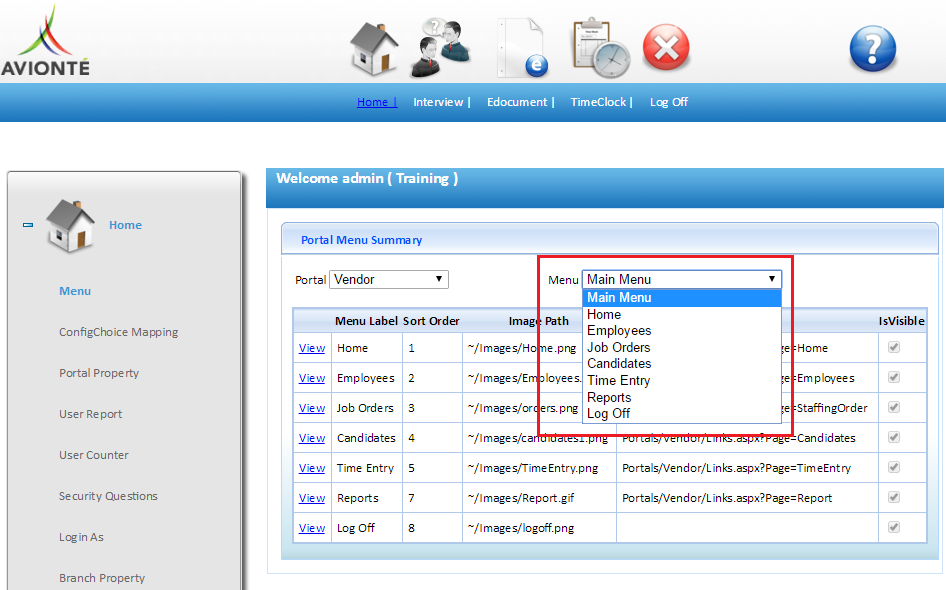The height and width of the screenshot is (590, 946).
Task: Open the View link for the Home row
Action: (x=312, y=348)
